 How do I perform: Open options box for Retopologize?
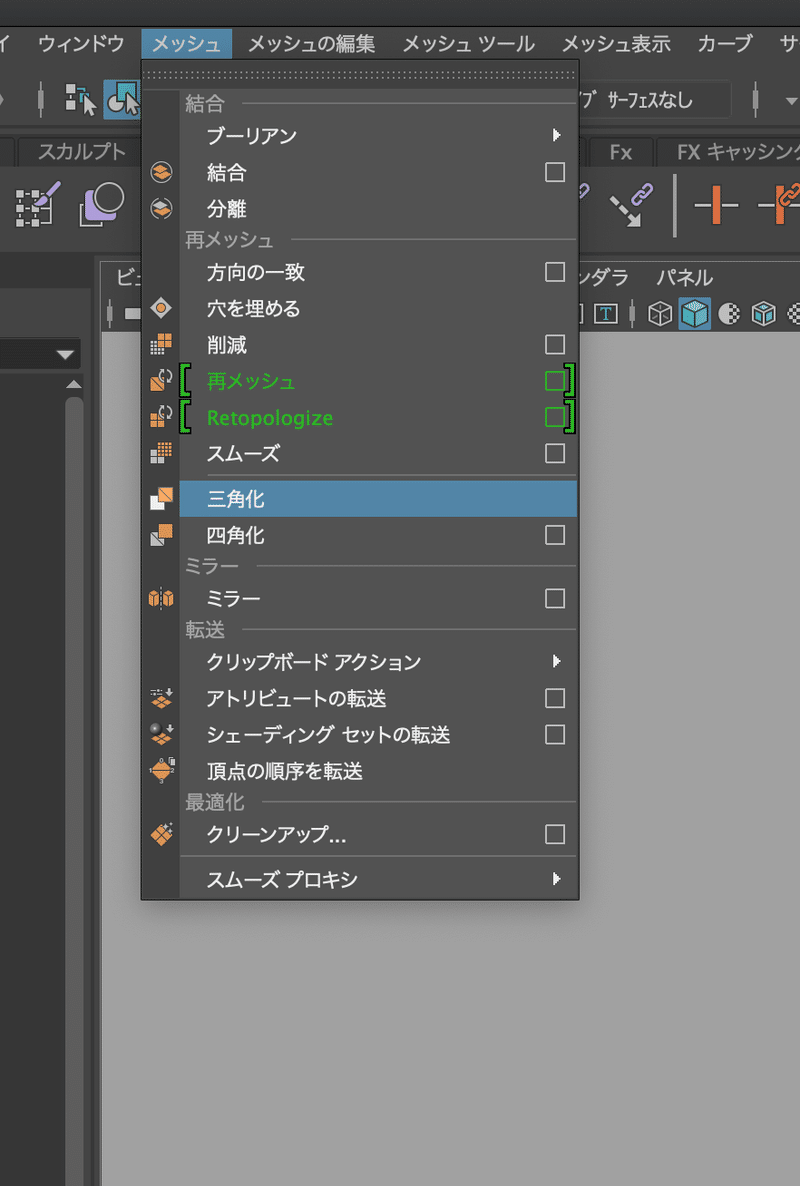(x=555, y=418)
